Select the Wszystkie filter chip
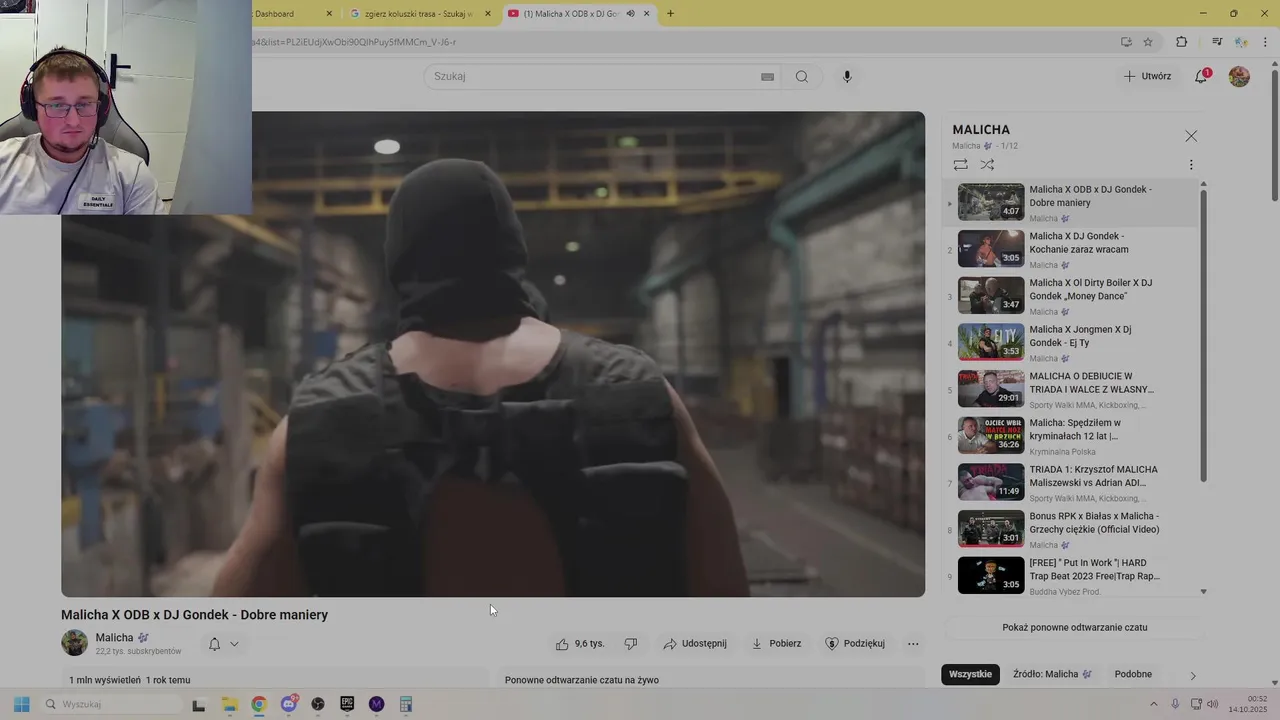This screenshot has height=720, width=1280. tap(970, 674)
